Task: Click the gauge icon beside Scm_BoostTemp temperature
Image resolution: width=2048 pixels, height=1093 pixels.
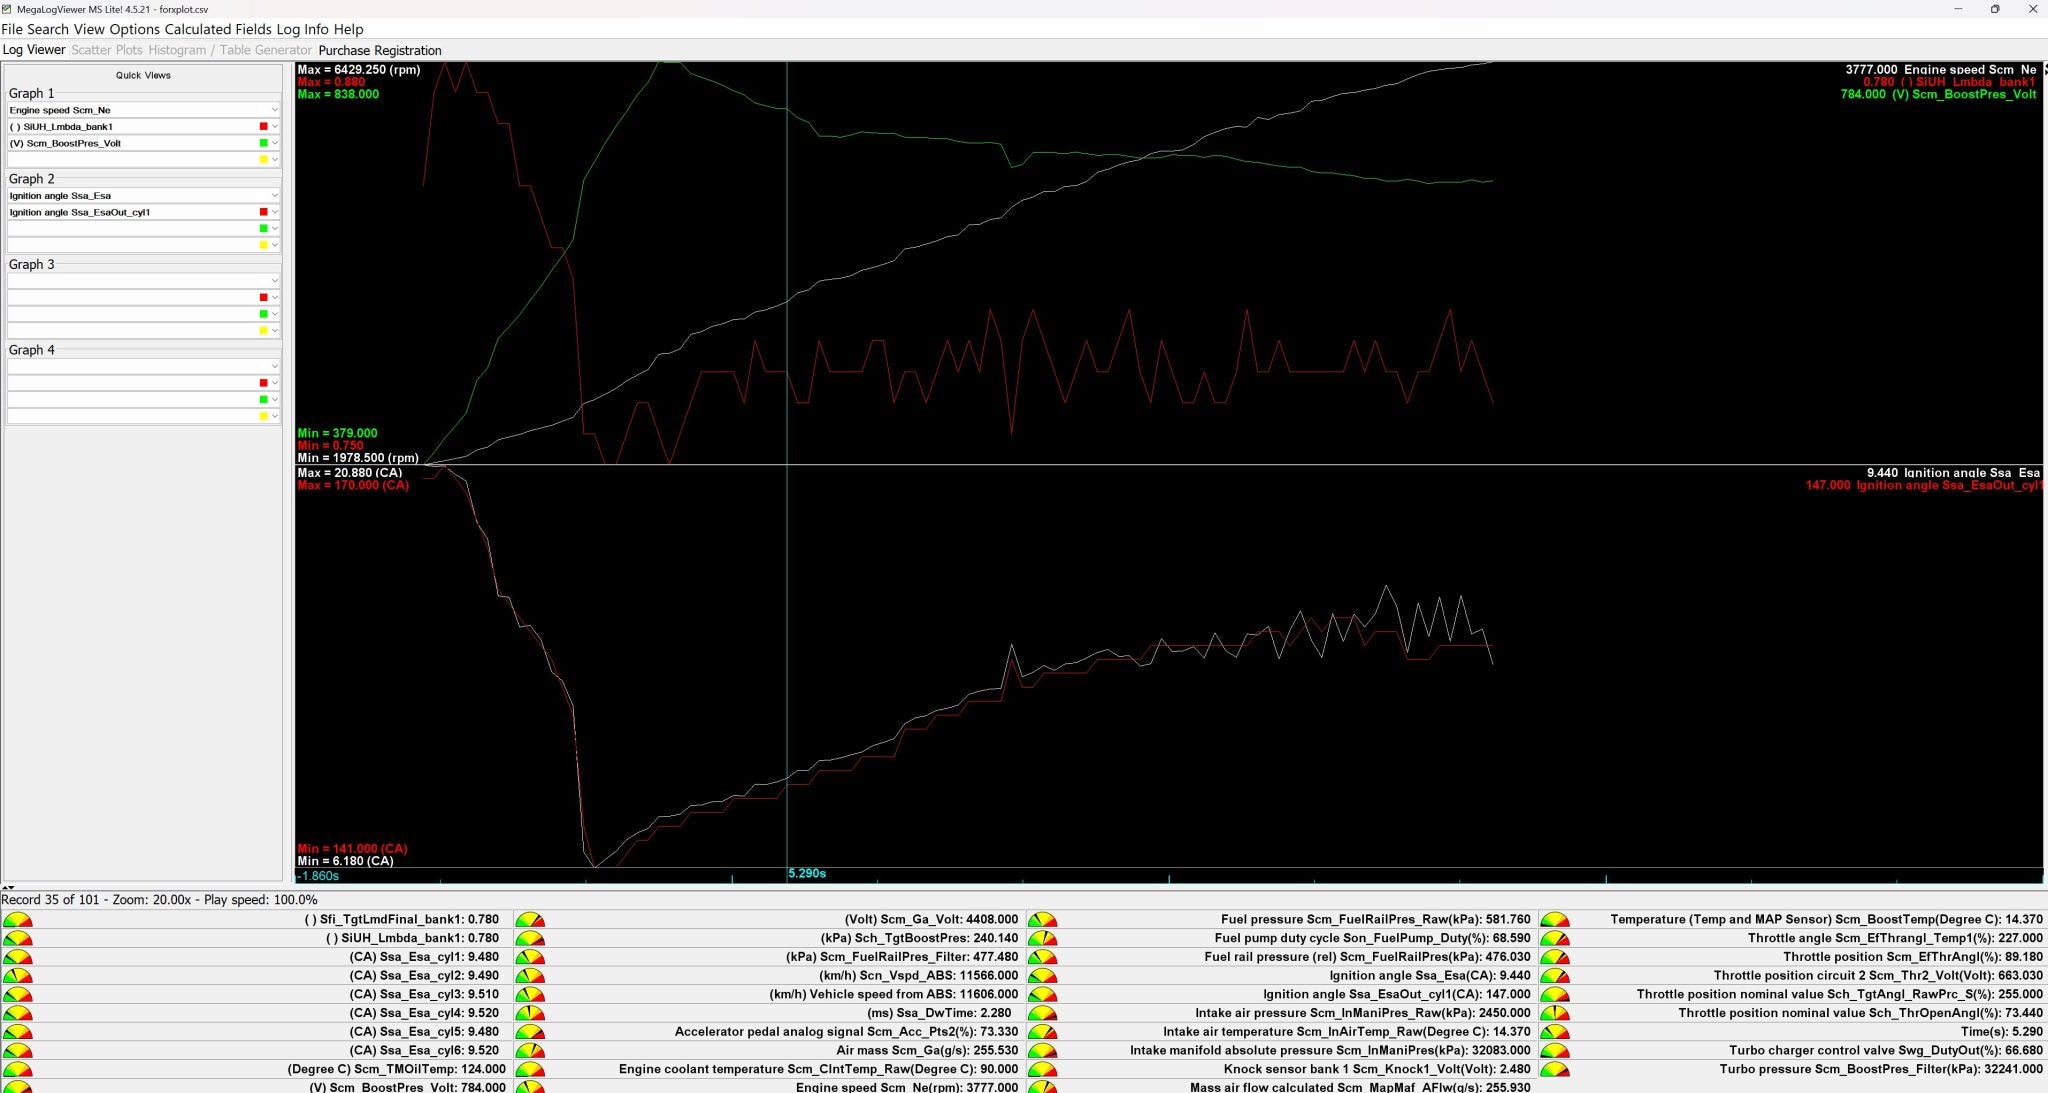Action: pyautogui.click(x=1555, y=920)
